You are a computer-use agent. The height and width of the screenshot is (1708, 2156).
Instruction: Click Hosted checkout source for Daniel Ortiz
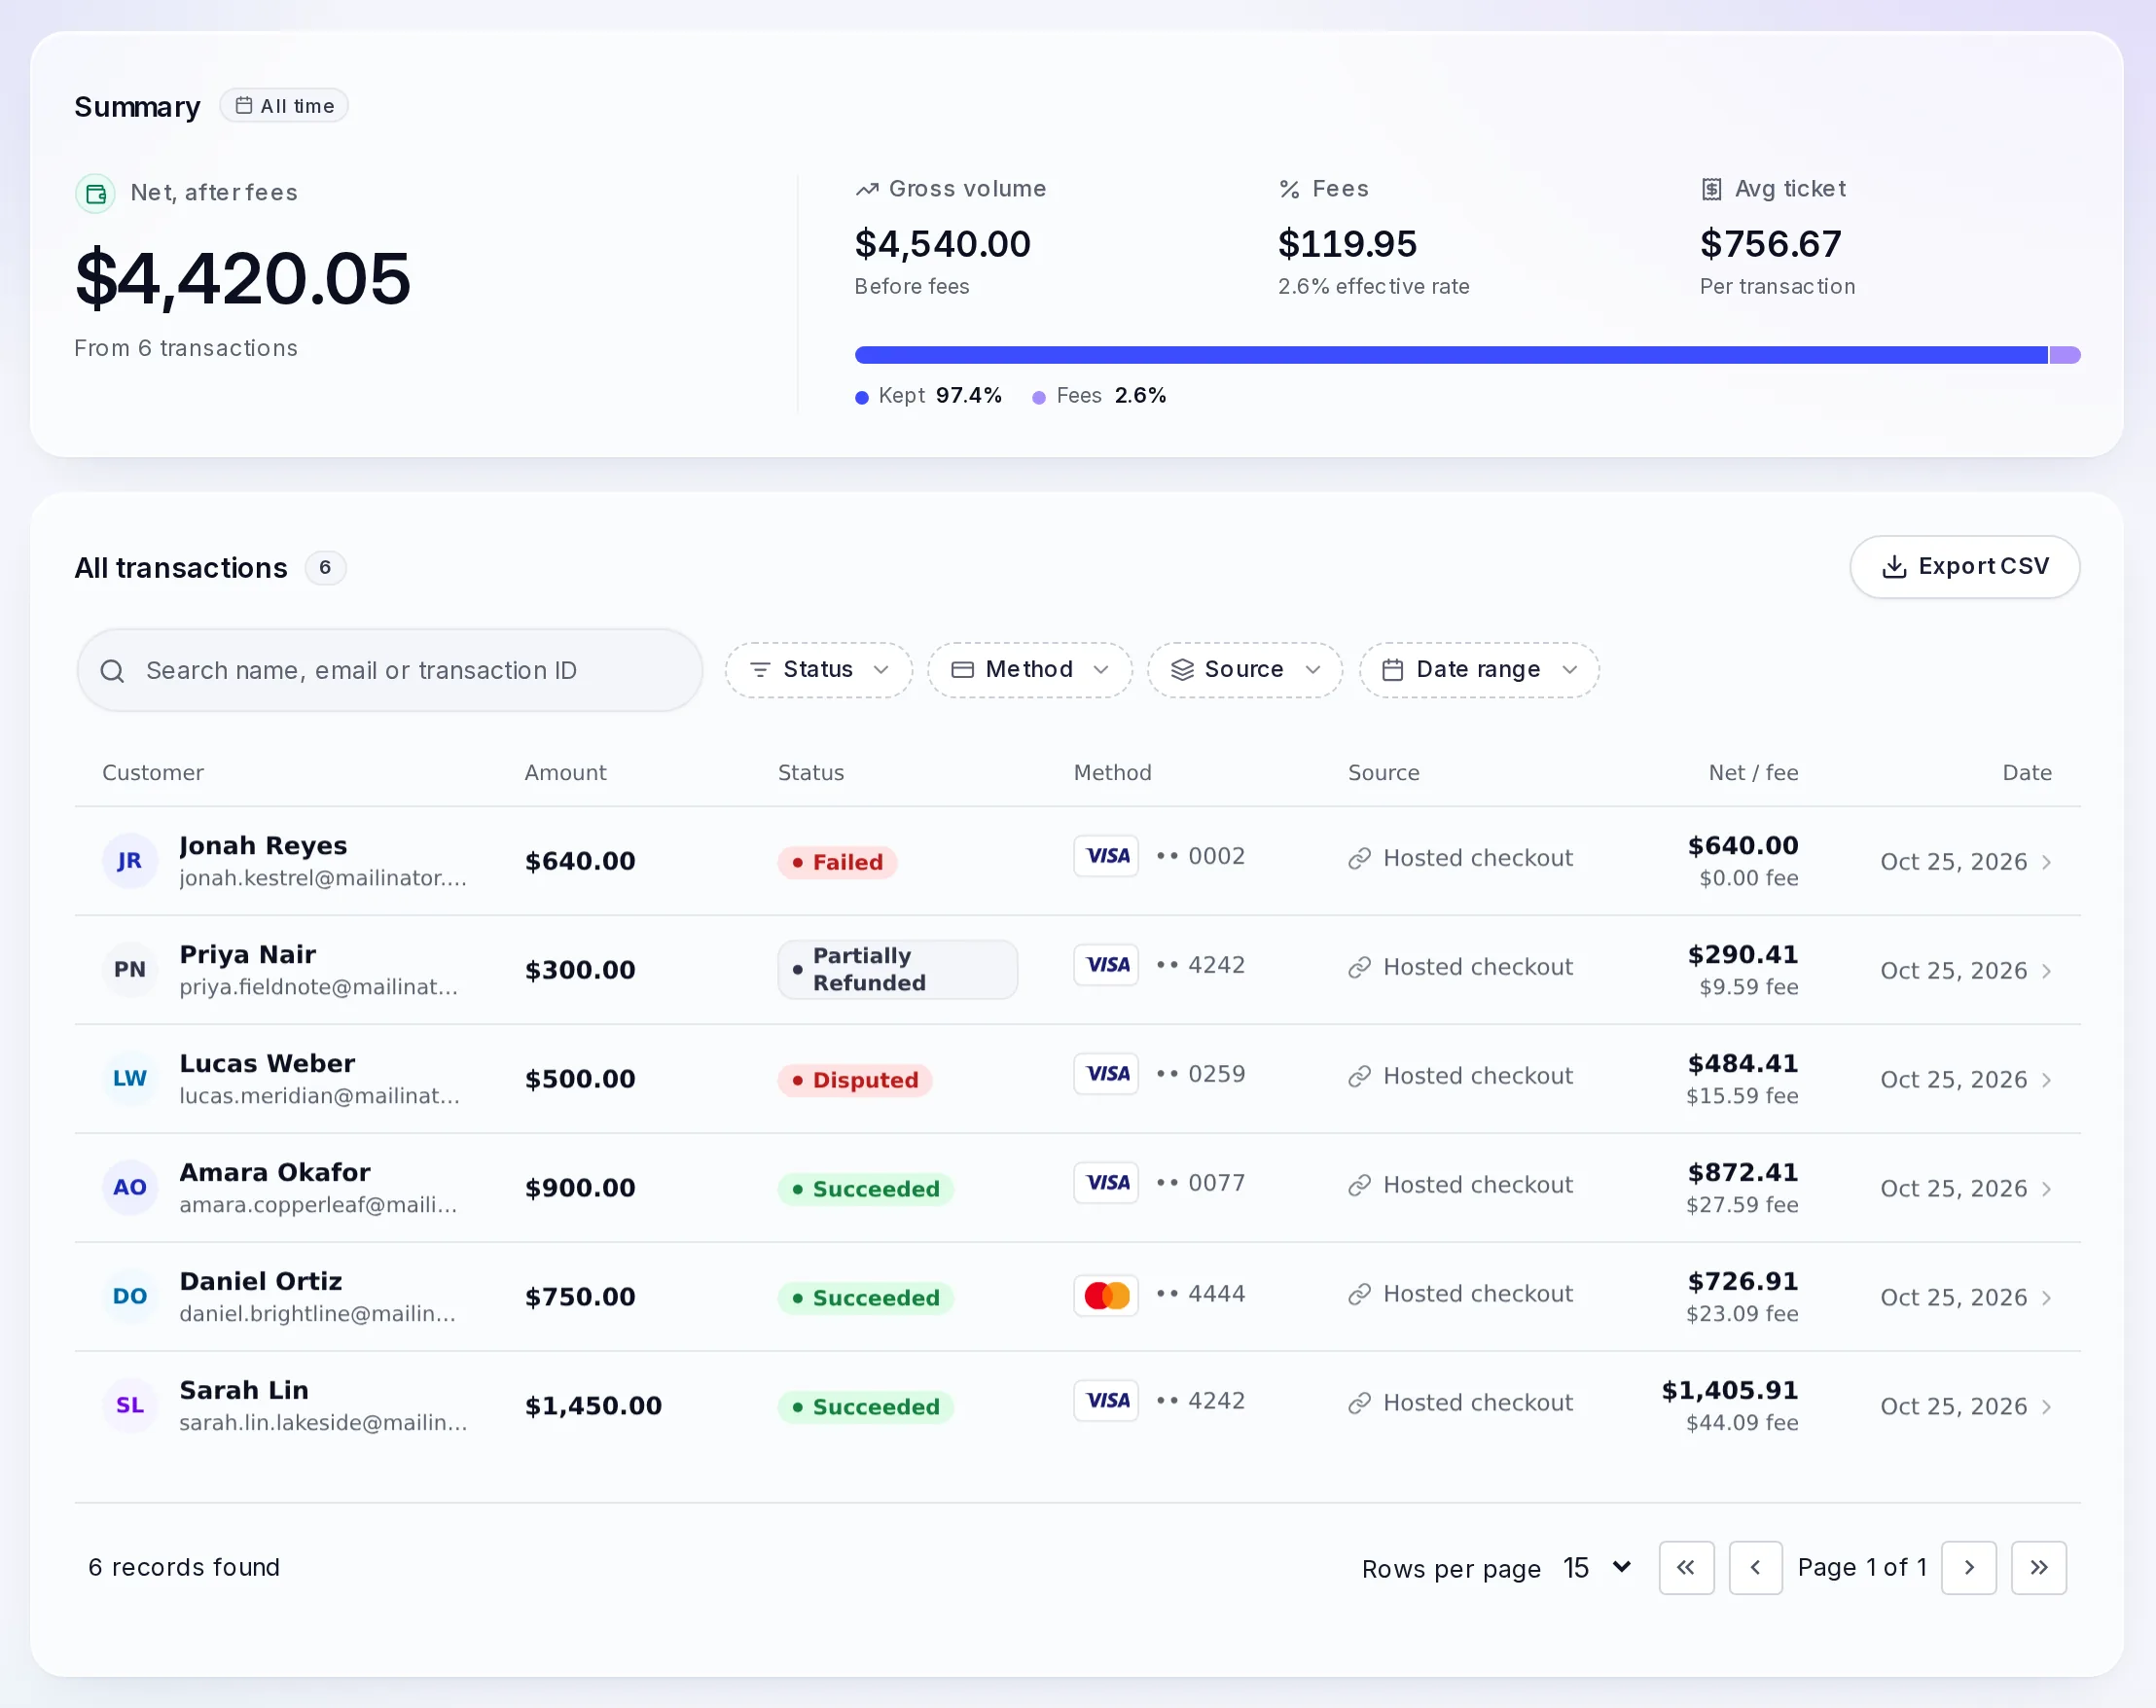(x=1460, y=1294)
